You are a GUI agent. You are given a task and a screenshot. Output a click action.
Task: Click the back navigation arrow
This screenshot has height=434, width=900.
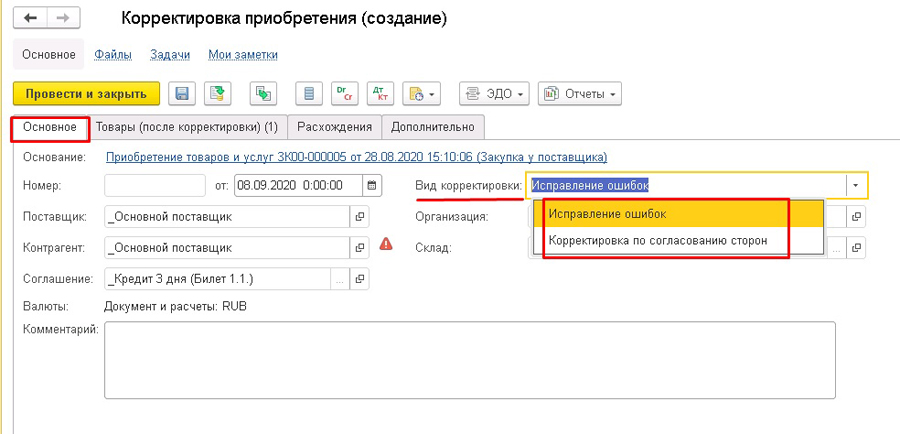point(31,19)
